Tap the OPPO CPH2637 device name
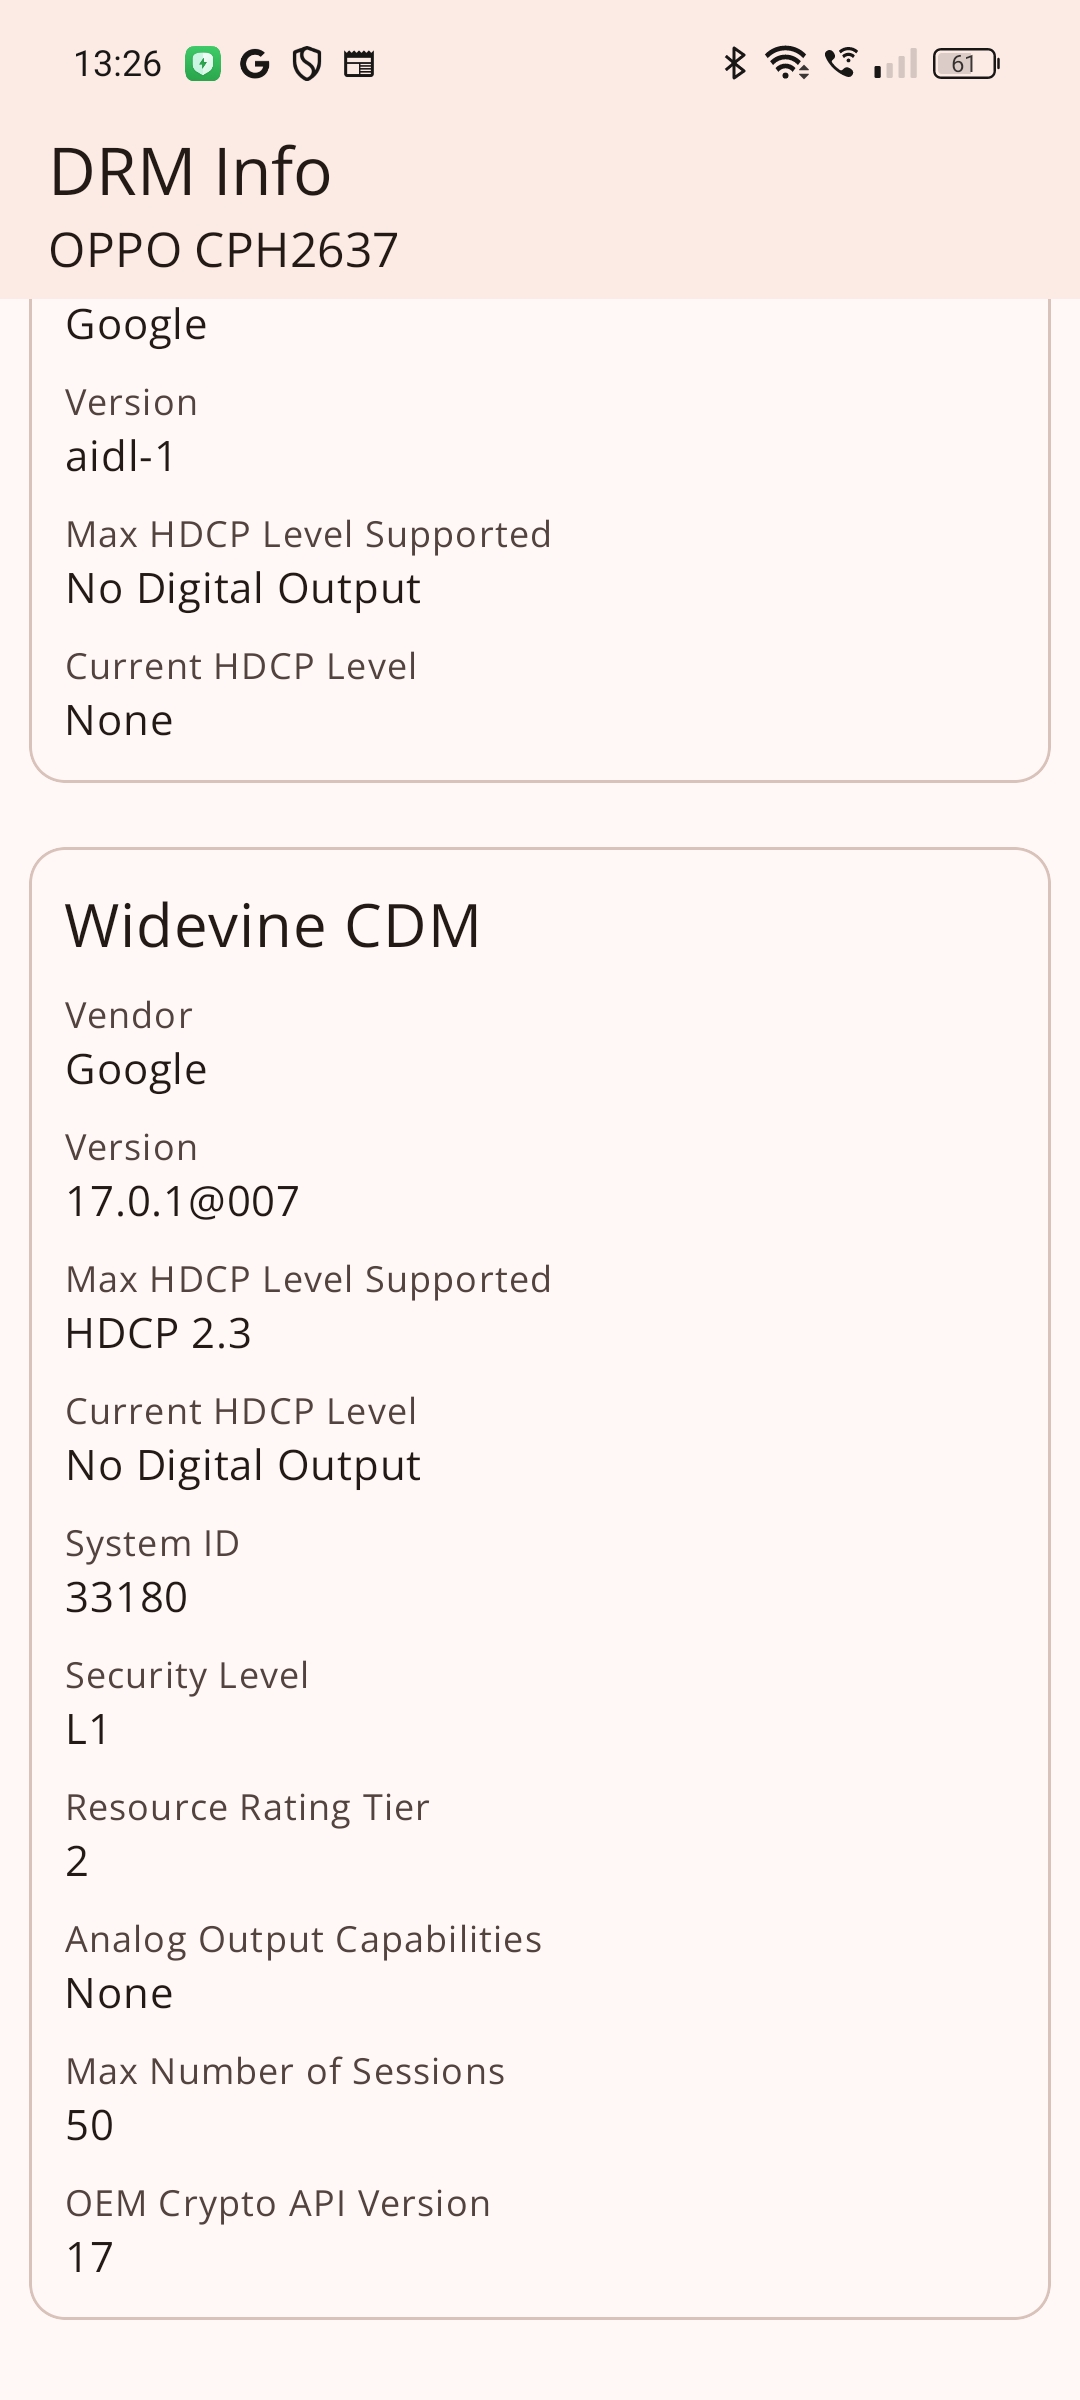The image size is (1080, 2400). [x=224, y=250]
